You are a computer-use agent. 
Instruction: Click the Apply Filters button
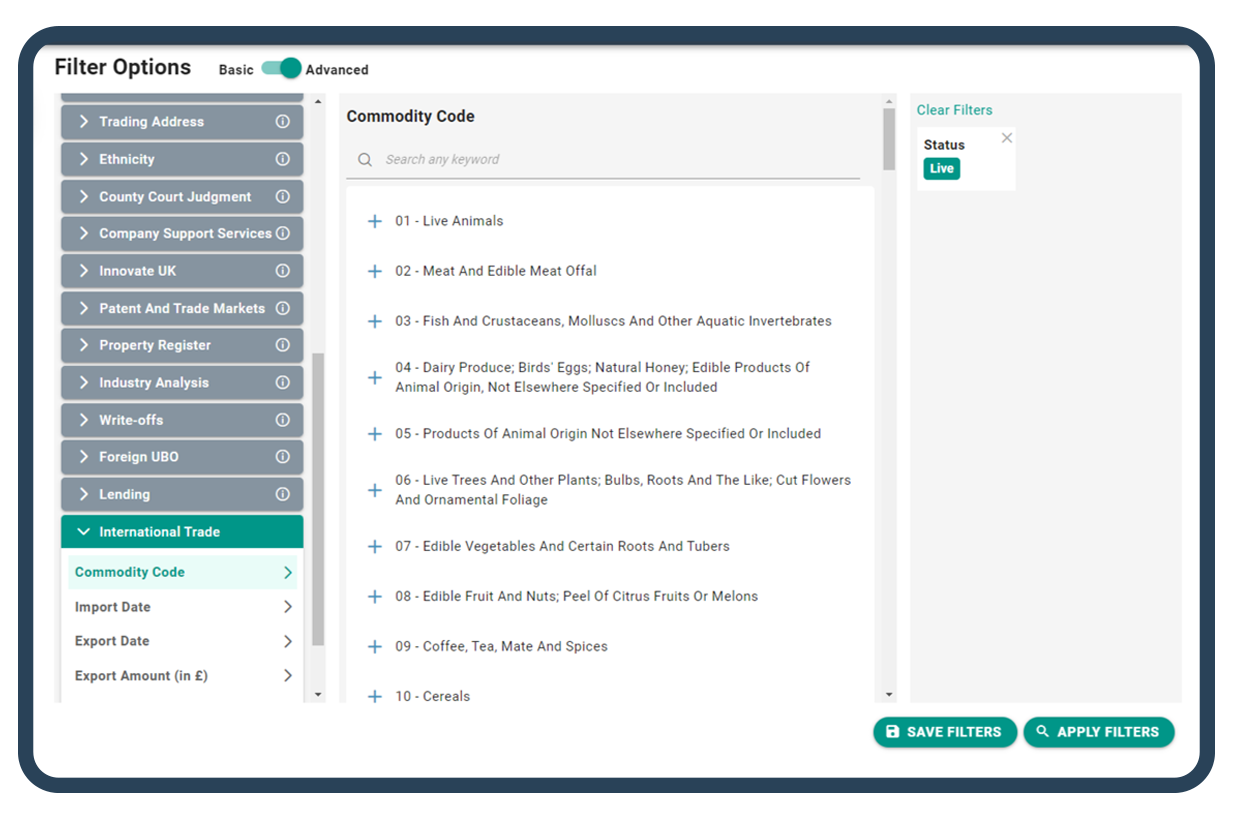coord(1098,732)
